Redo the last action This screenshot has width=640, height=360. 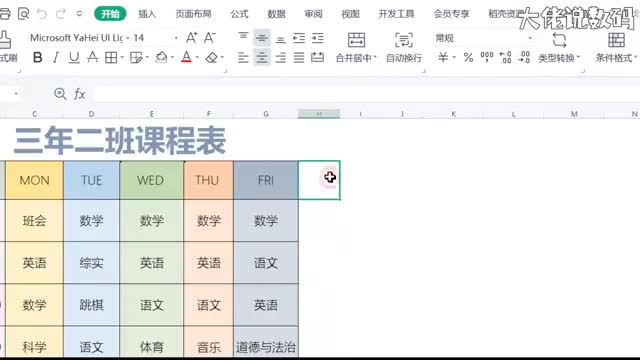point(61,14)
